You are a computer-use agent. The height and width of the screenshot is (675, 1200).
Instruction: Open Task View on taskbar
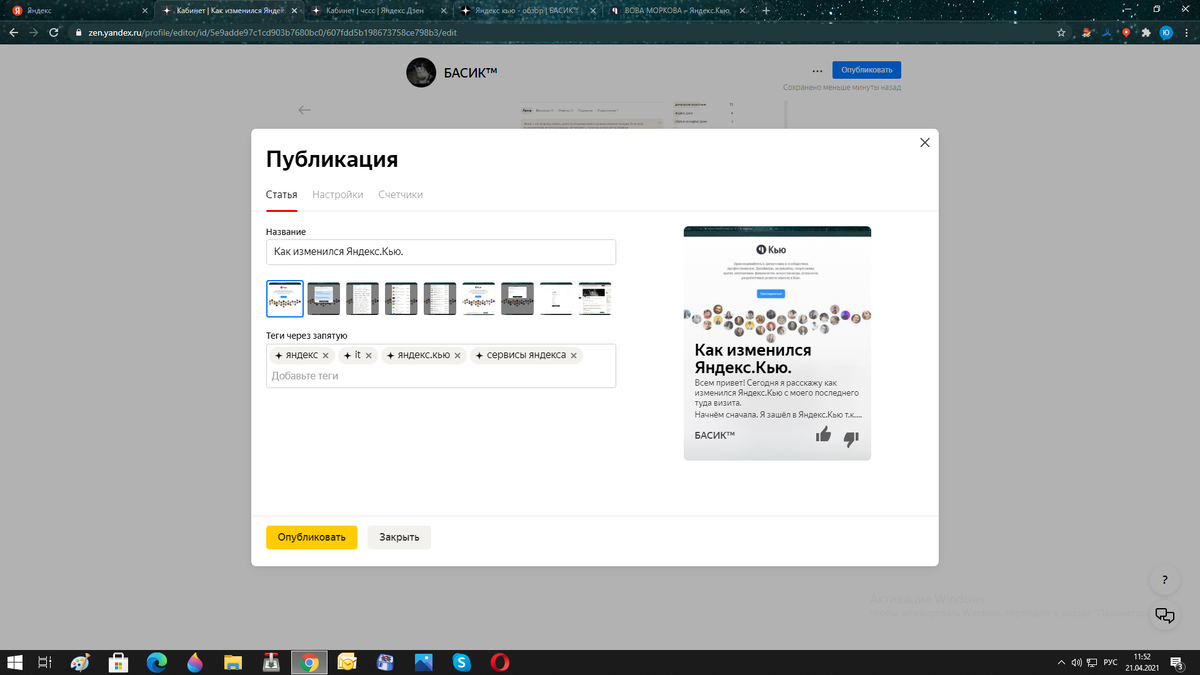click(x=44, y=662)
